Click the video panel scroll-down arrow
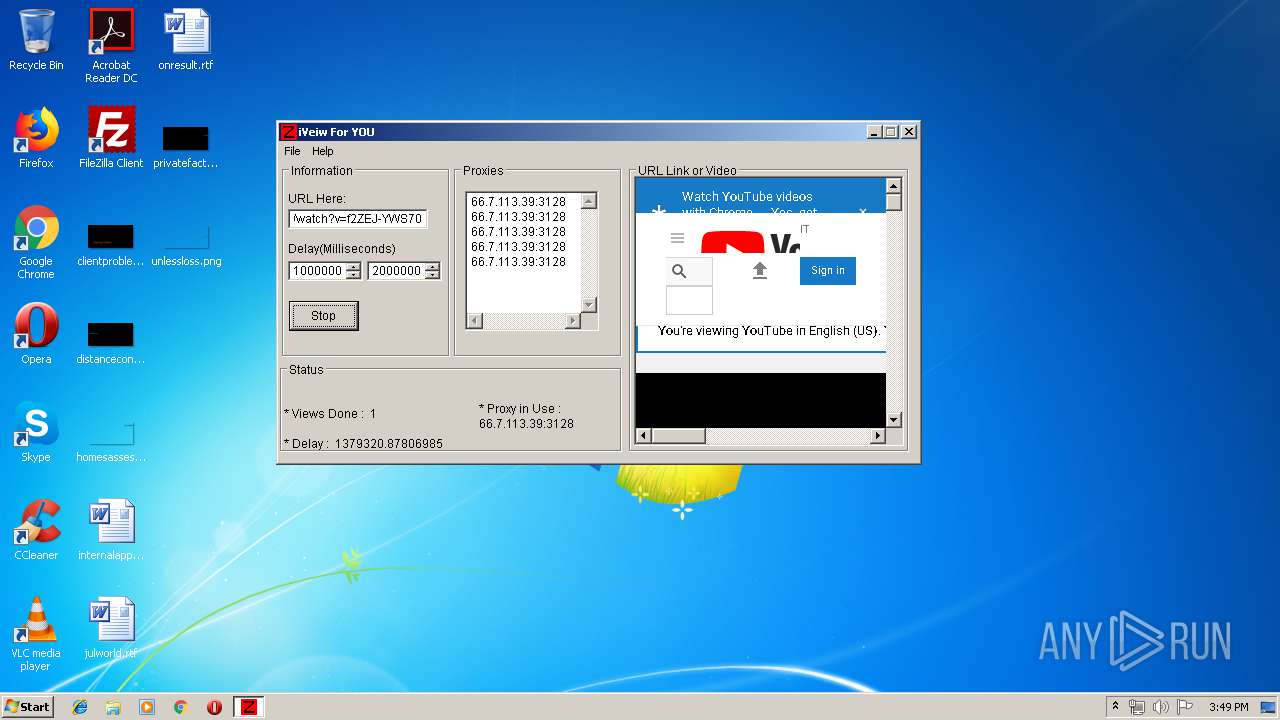The height and width of the screenshot is (720, 1280). 894,420
